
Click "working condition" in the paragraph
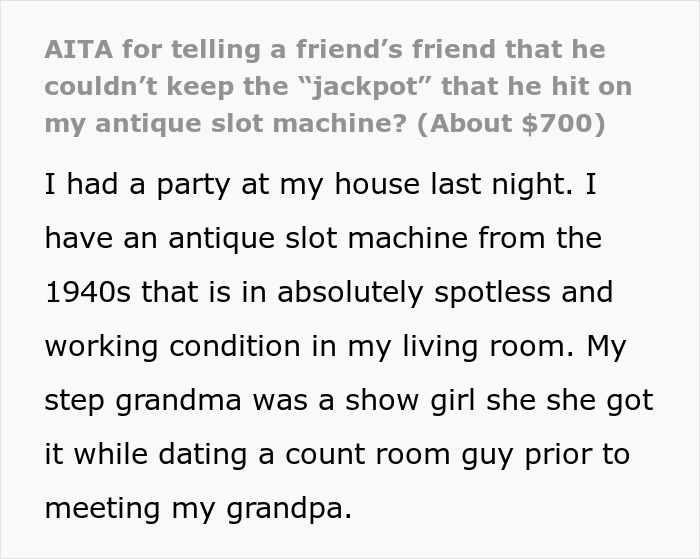pyautogui.click(x=172, y=347)
